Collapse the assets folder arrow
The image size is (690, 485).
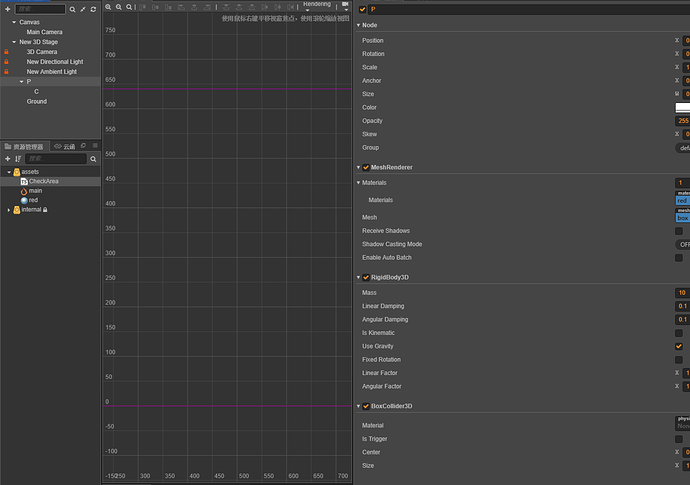(9, 172)
